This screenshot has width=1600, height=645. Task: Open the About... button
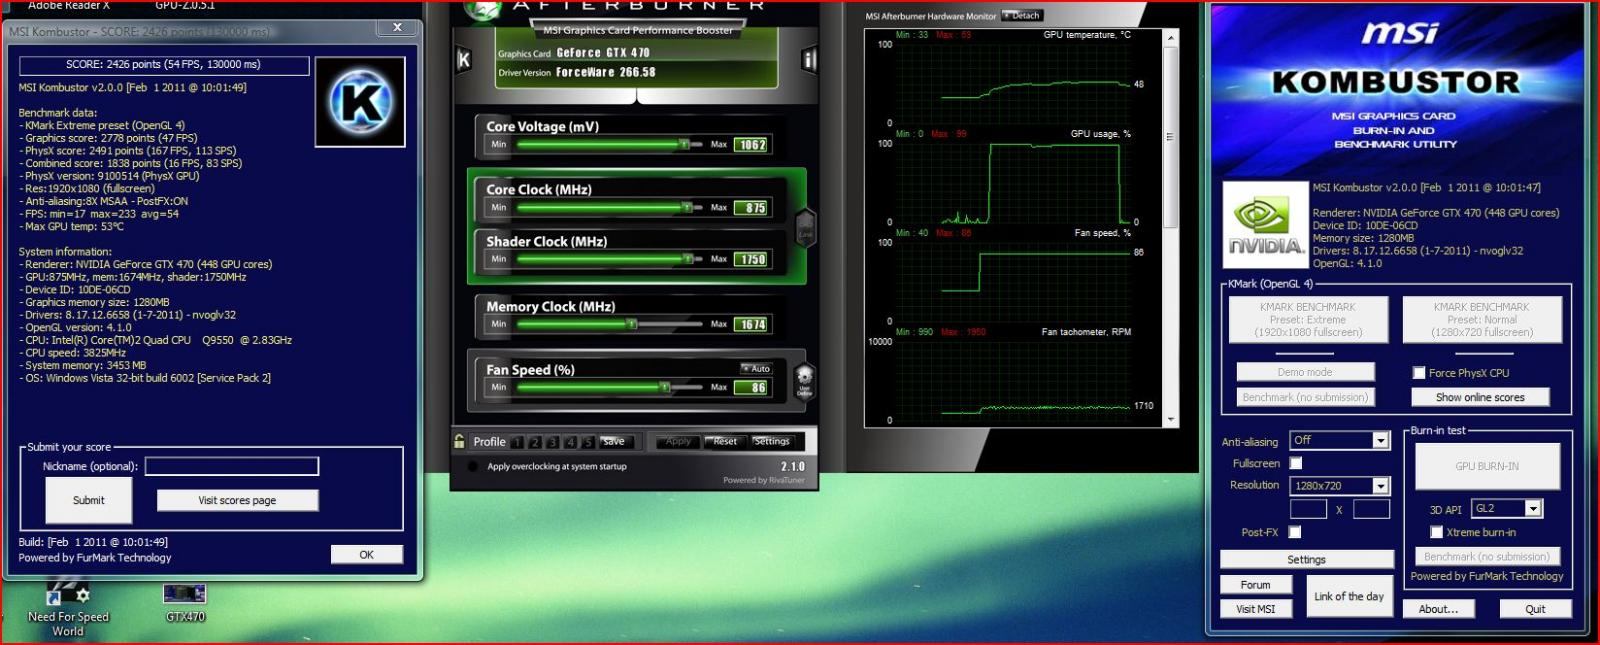tap(1438, 609)
